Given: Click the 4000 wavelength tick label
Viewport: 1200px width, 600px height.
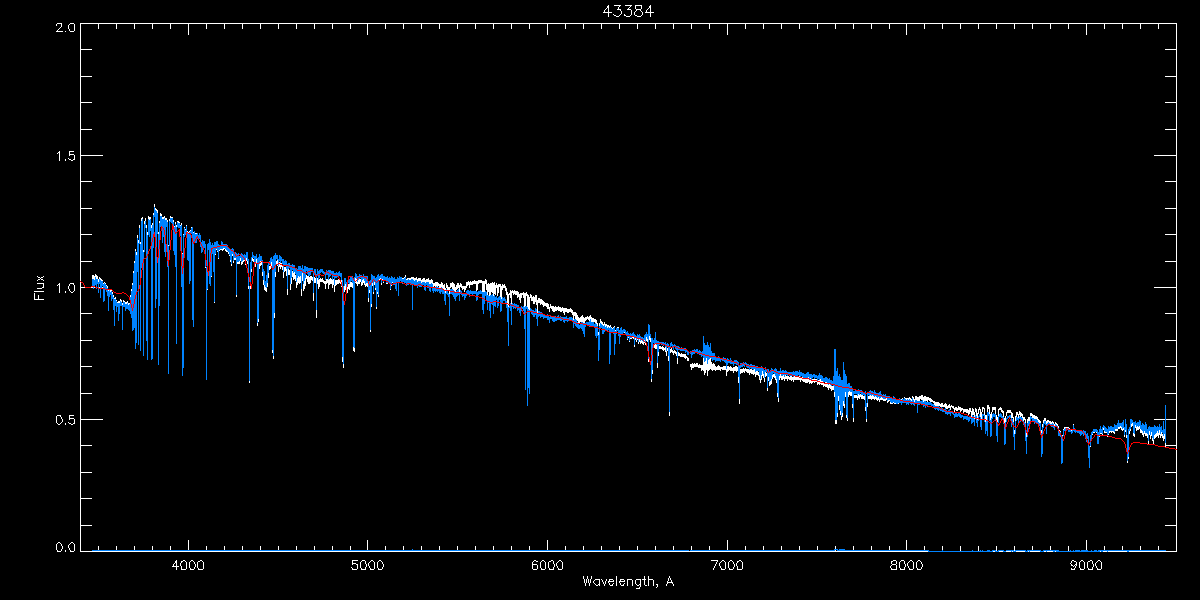Looking at the screenshot, I should point(188,566).
